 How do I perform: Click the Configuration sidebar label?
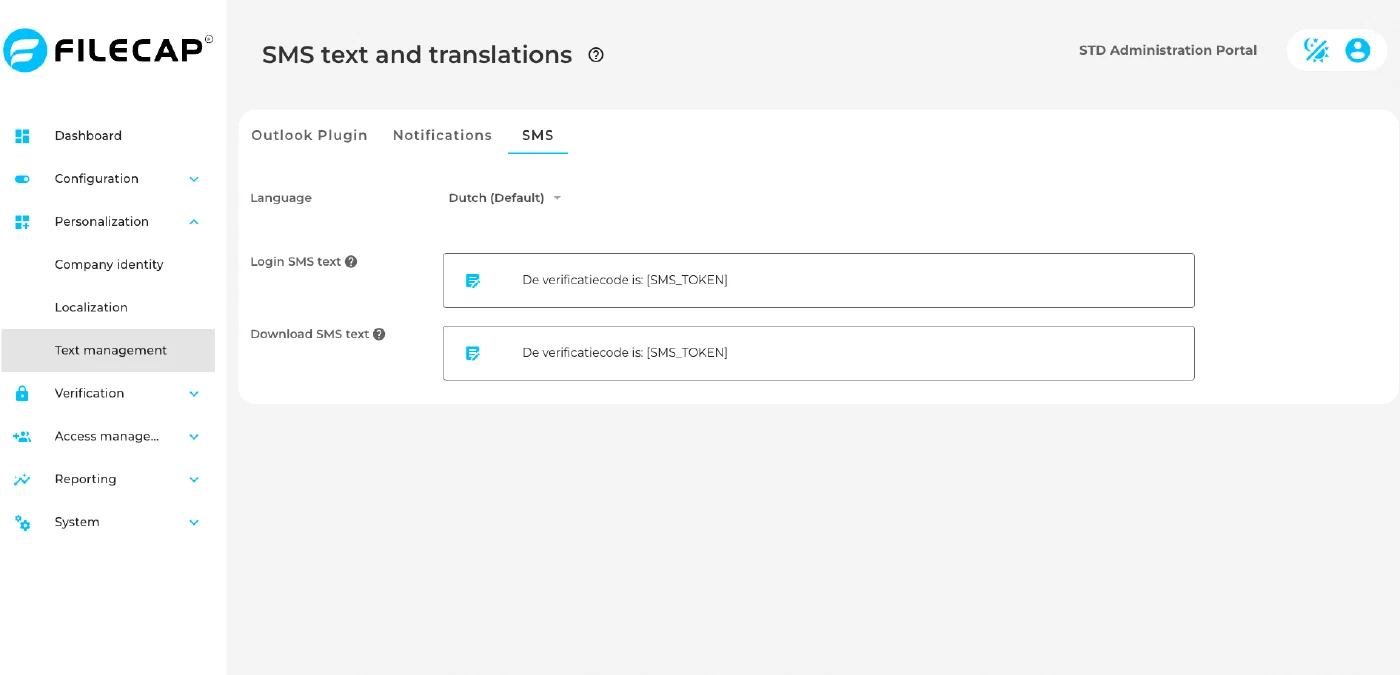click(x=97, y=179)
